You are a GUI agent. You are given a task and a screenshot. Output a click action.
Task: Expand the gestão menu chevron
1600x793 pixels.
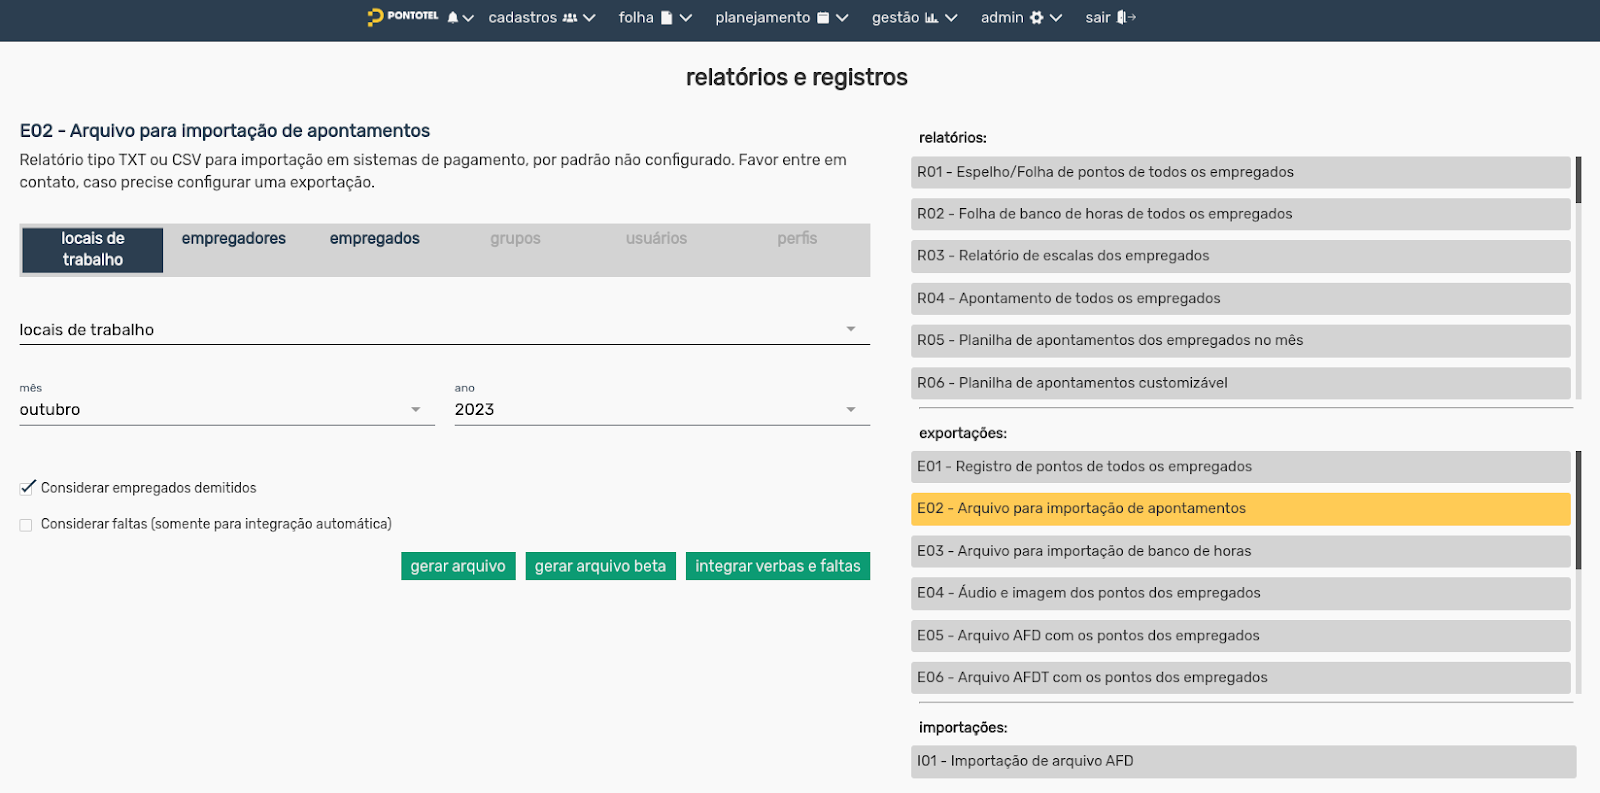pyautogui.click(x=951, y=18)
